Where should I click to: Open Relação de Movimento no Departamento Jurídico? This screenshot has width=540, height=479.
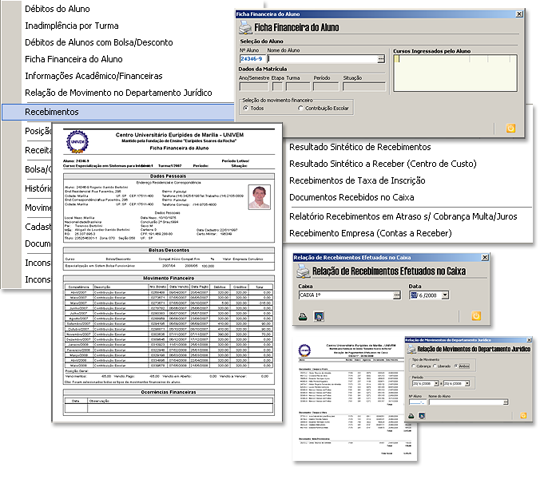click(x=118, y=93)
